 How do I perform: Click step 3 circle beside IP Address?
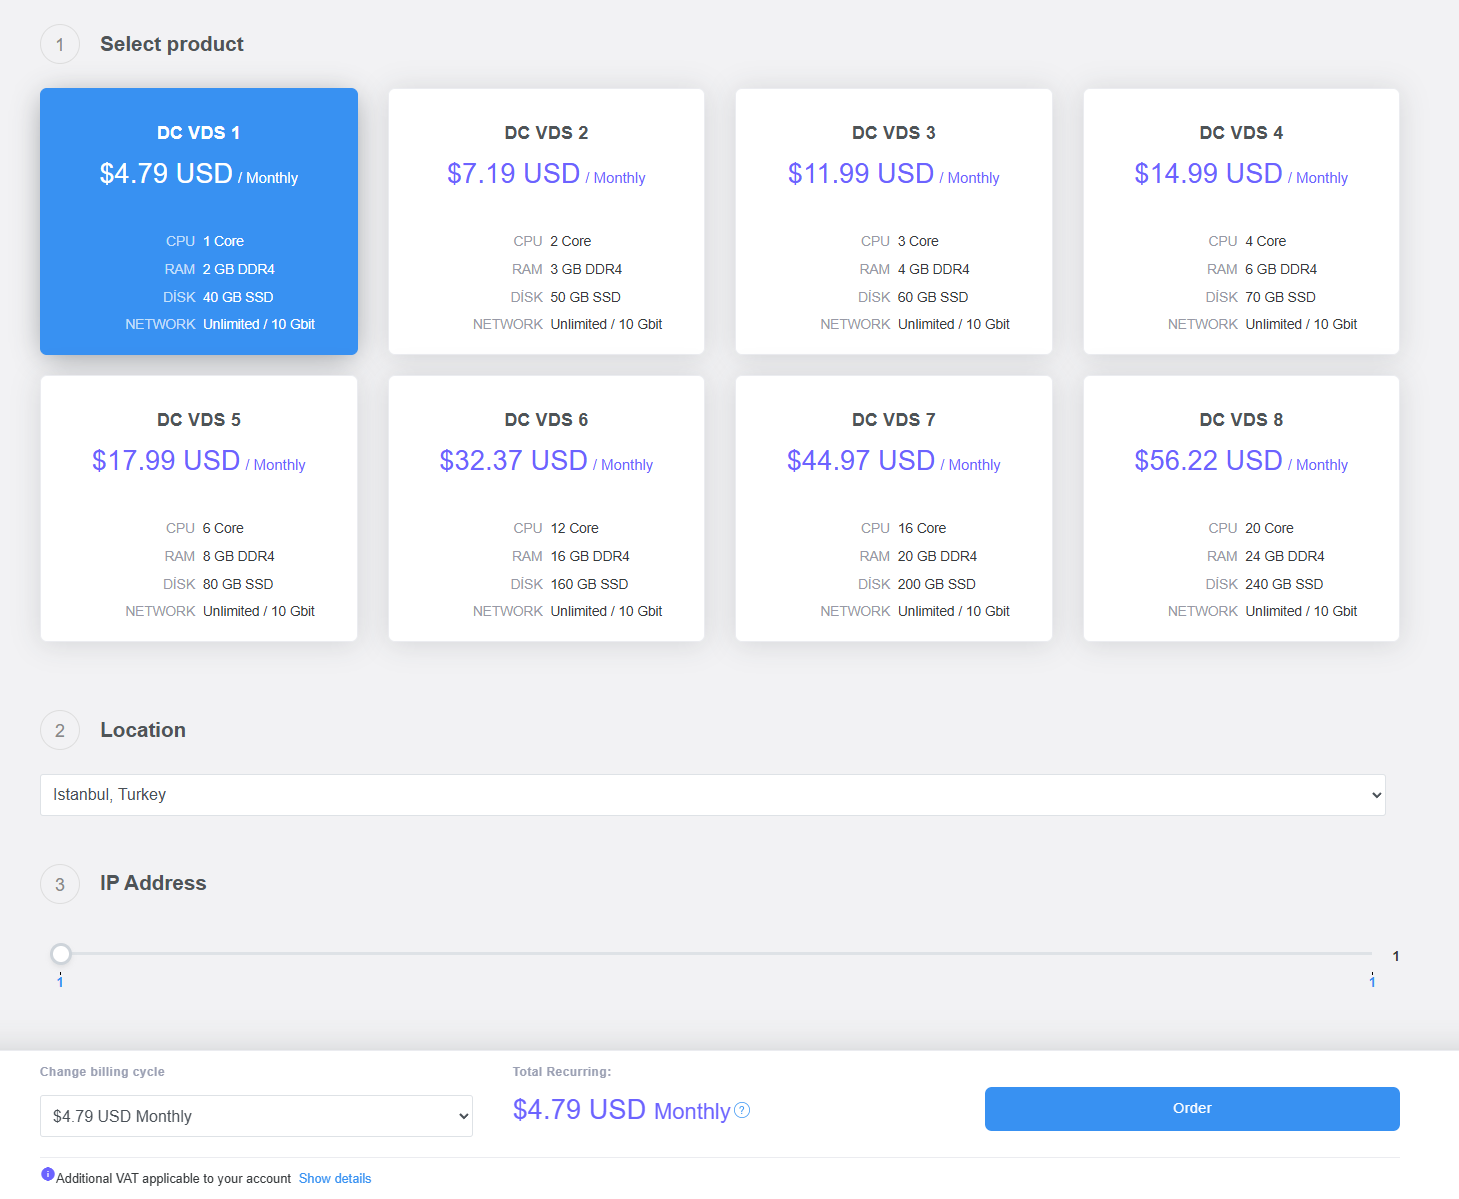coord(60,884)
